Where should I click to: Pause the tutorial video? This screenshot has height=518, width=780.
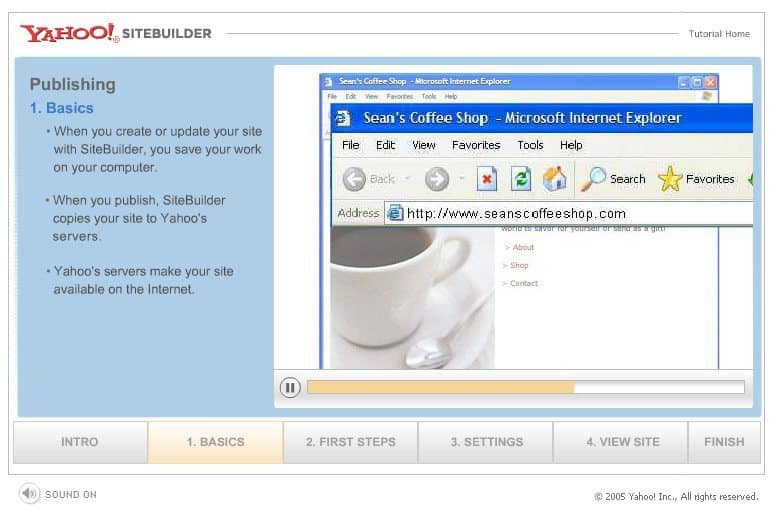click(290, 387)
